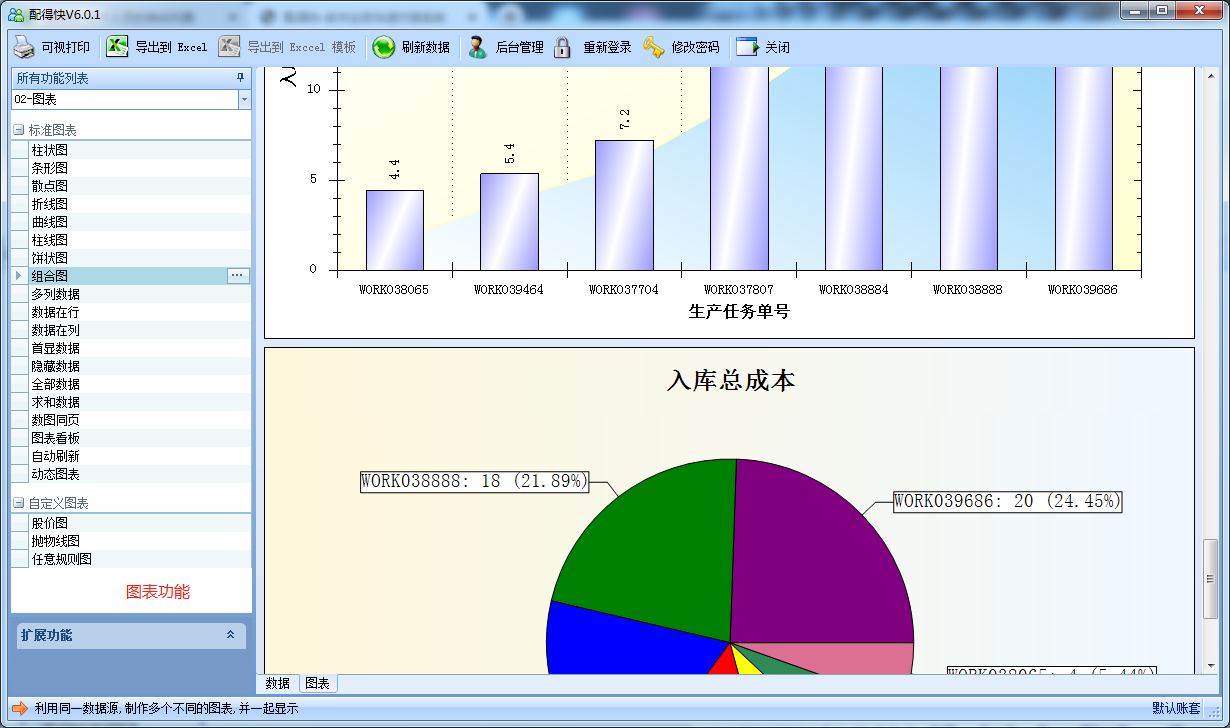Click the WORK038888: 18 (21.89%) pie label

[475, 481]
